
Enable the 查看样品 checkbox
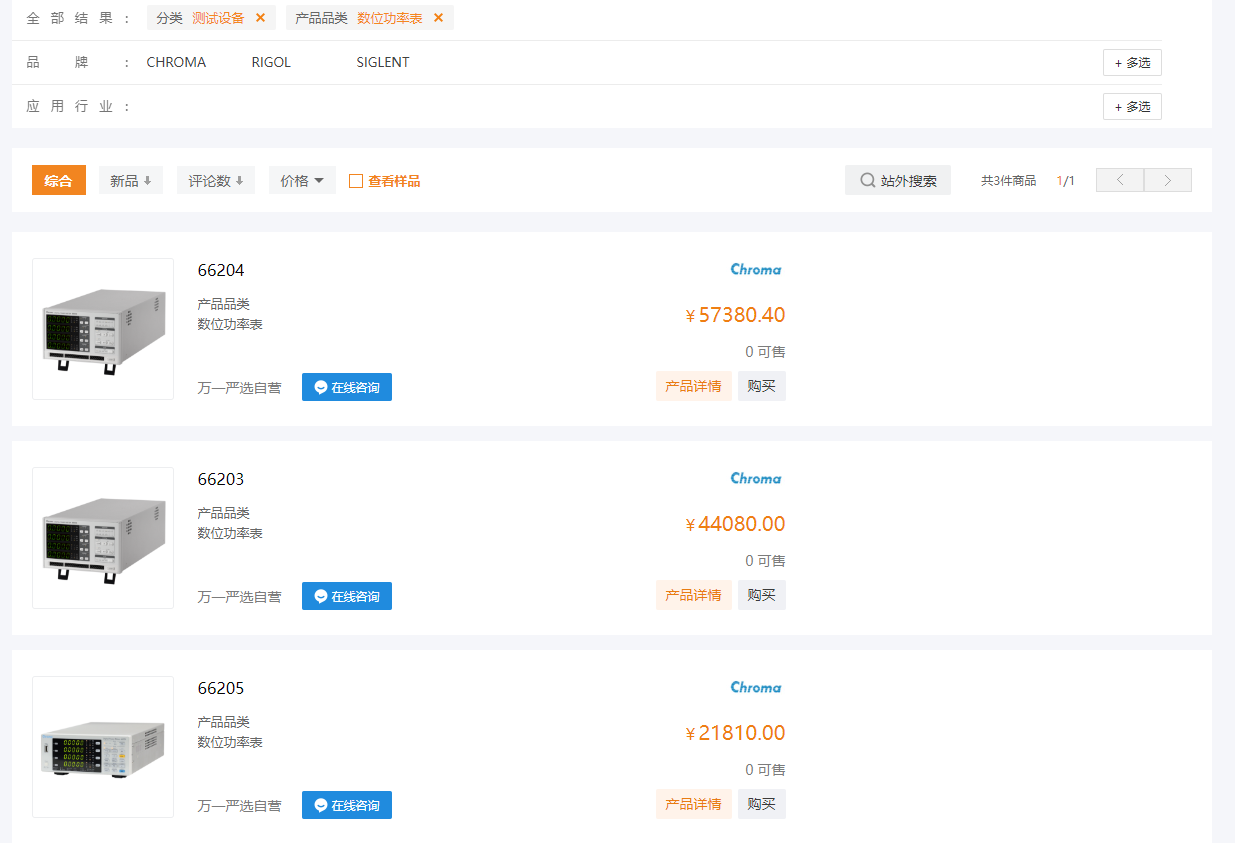click(x=355, y=181)
